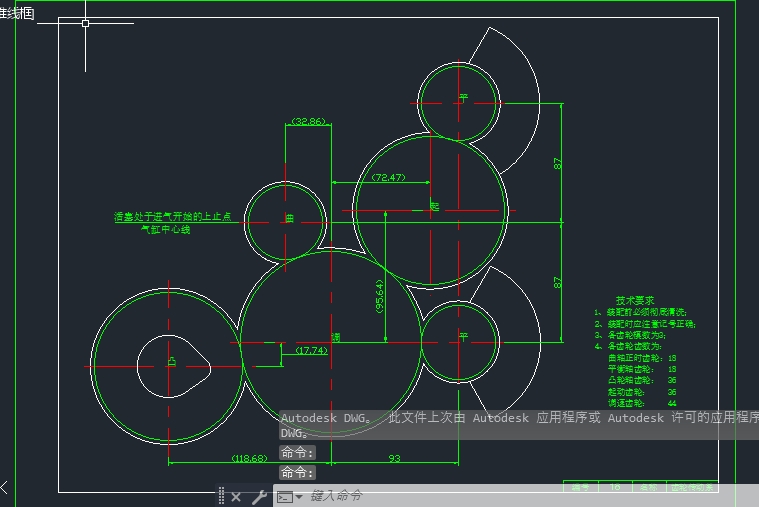Select the 93 dimension text
The height and width of the screenshot is (507, 759).
(x=395, y=458)
